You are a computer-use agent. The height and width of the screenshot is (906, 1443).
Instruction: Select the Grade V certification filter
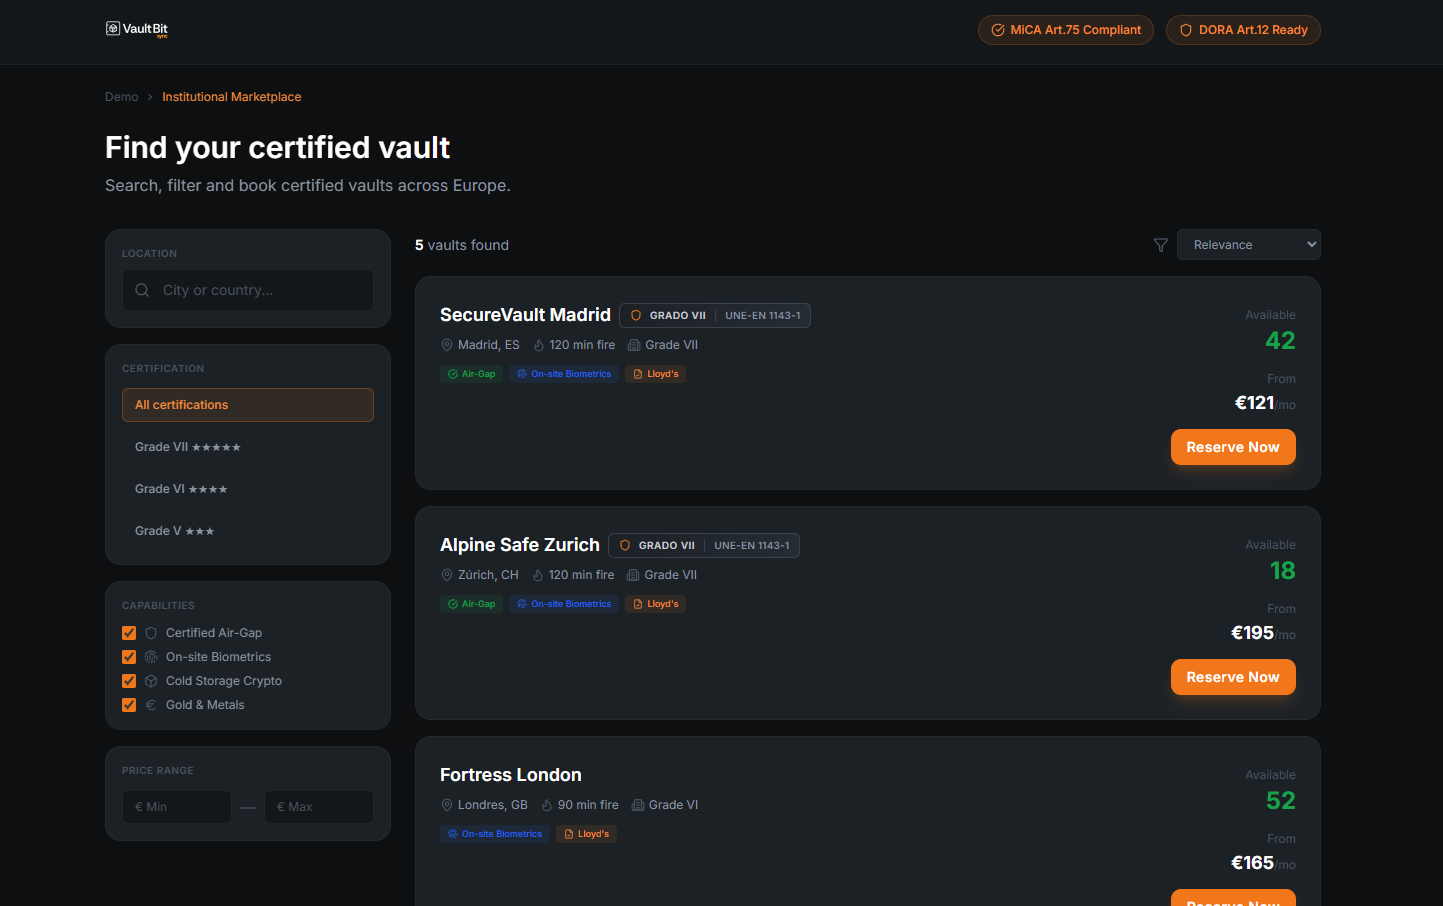pyautogui.click(x=175, y=530)
